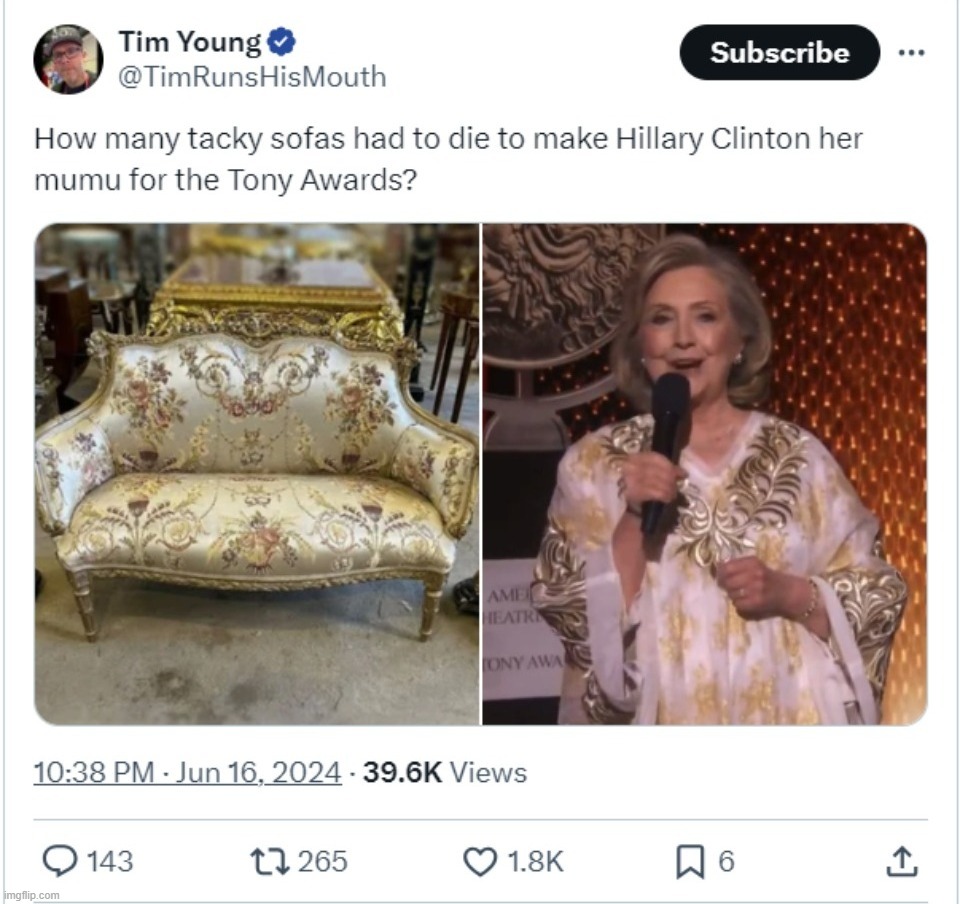The image size is (960, 904).
Task: Click the Subscribe button
Action: click(779, 54)
